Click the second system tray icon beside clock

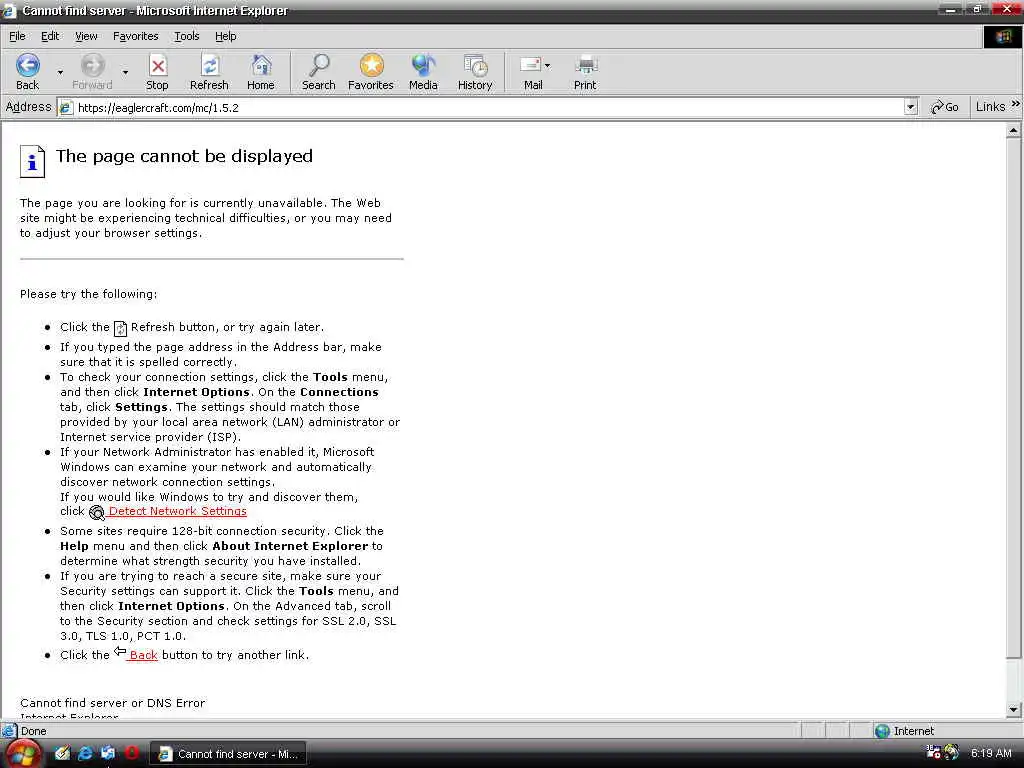[x=952, y=752]
